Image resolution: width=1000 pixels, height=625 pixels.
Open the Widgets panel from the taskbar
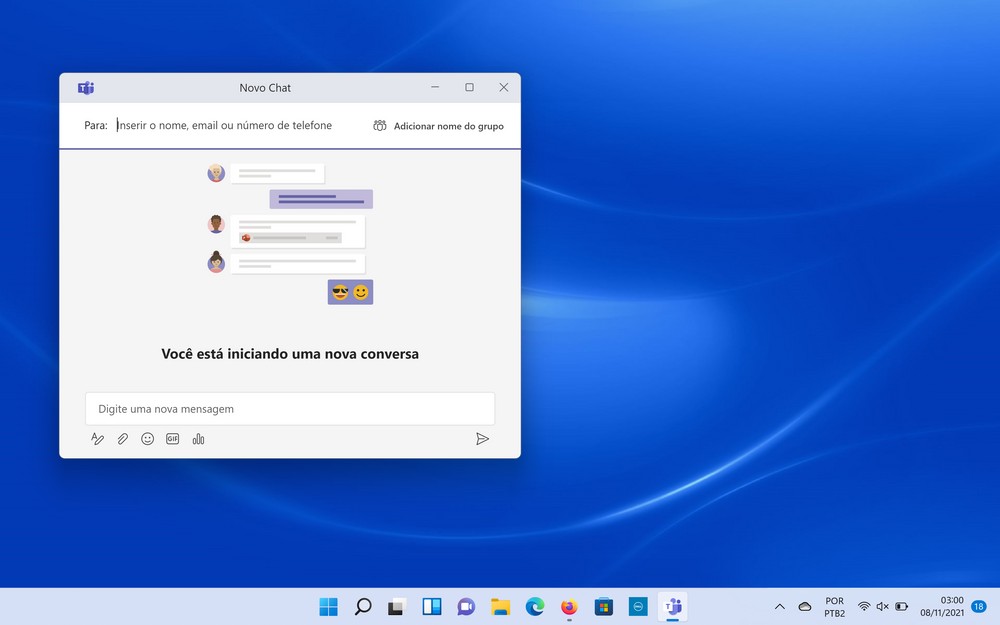coord(432,607)
